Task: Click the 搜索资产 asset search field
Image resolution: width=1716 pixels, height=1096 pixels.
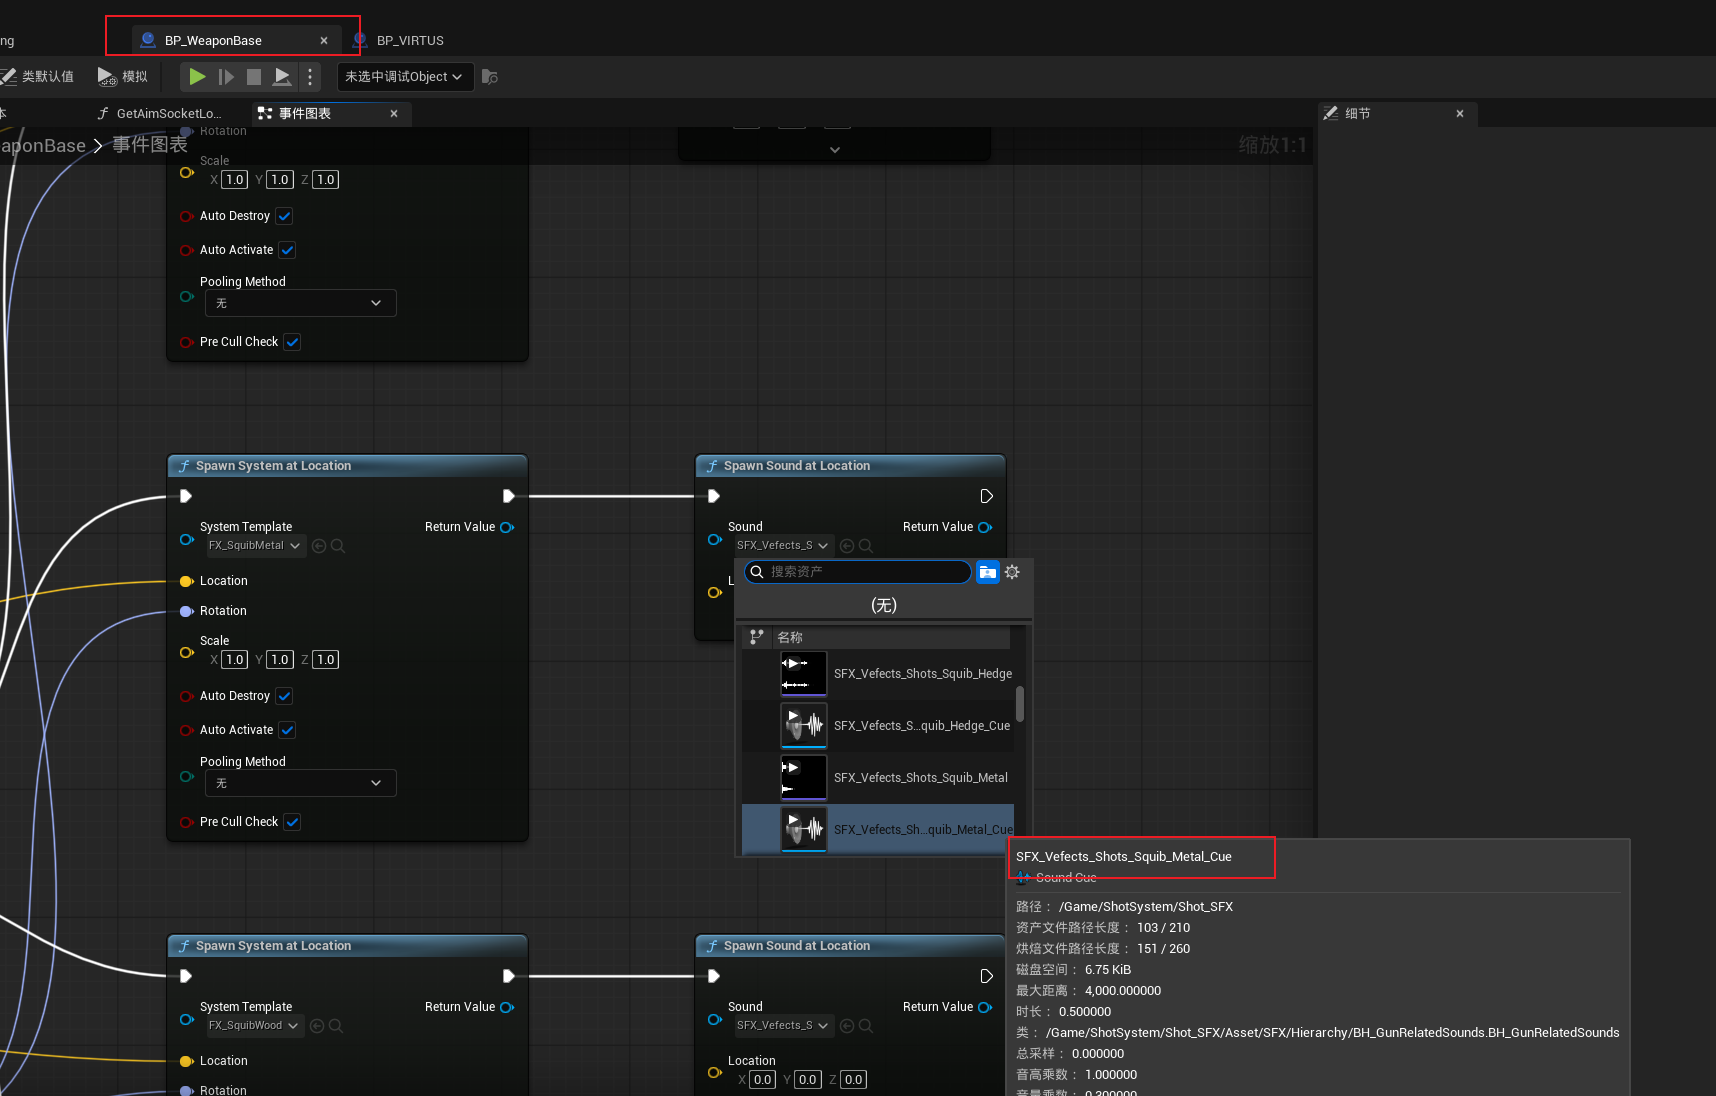Action: point(858,572)
